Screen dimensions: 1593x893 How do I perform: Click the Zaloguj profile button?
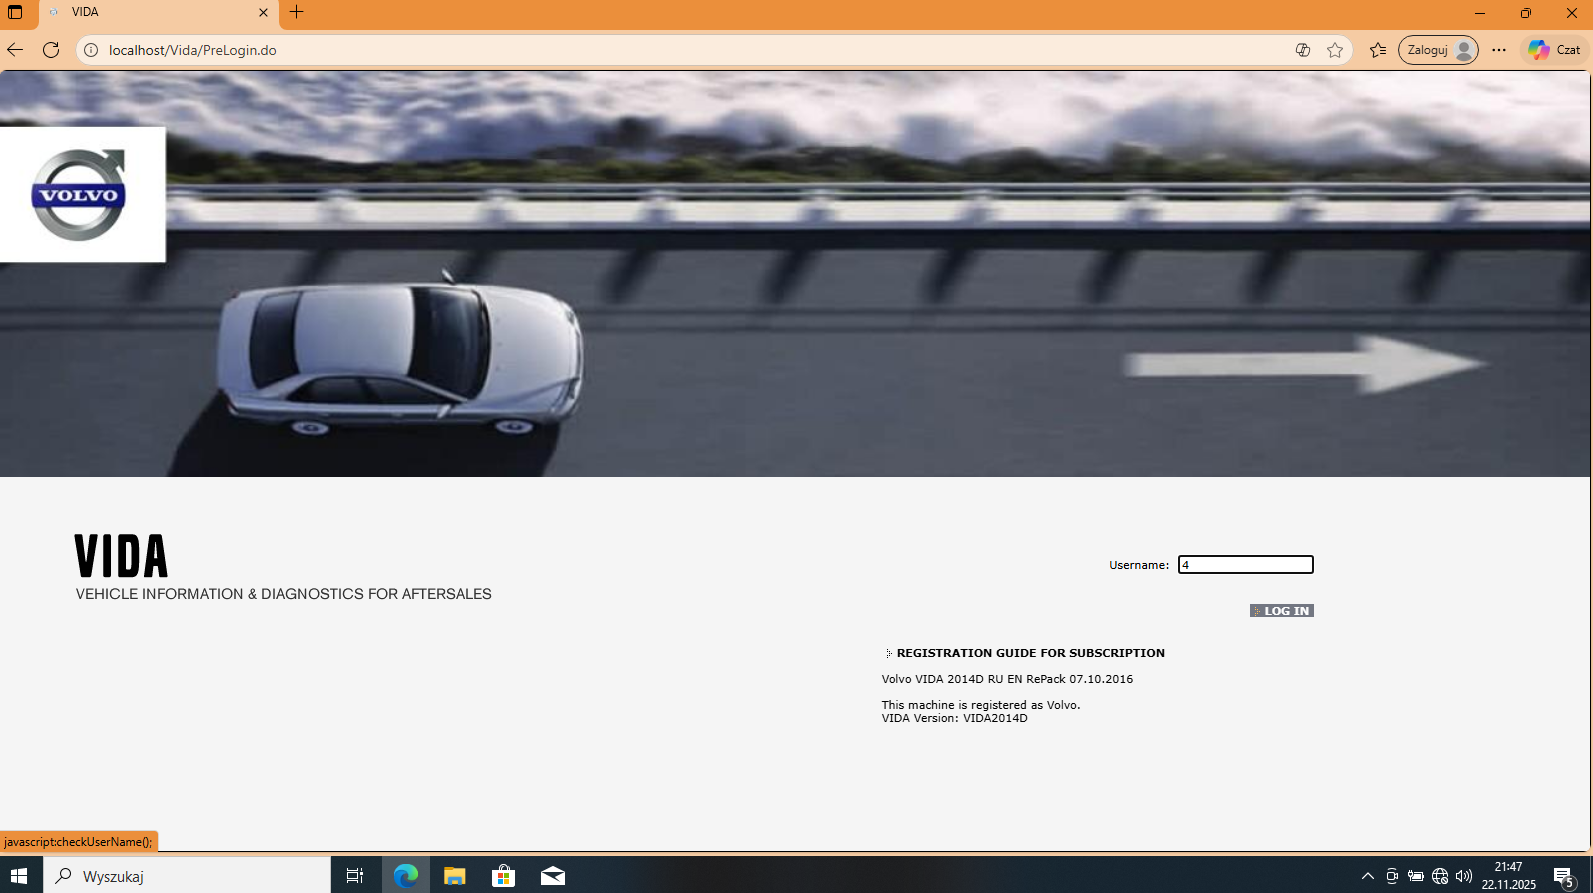(x=1438, y=50)
